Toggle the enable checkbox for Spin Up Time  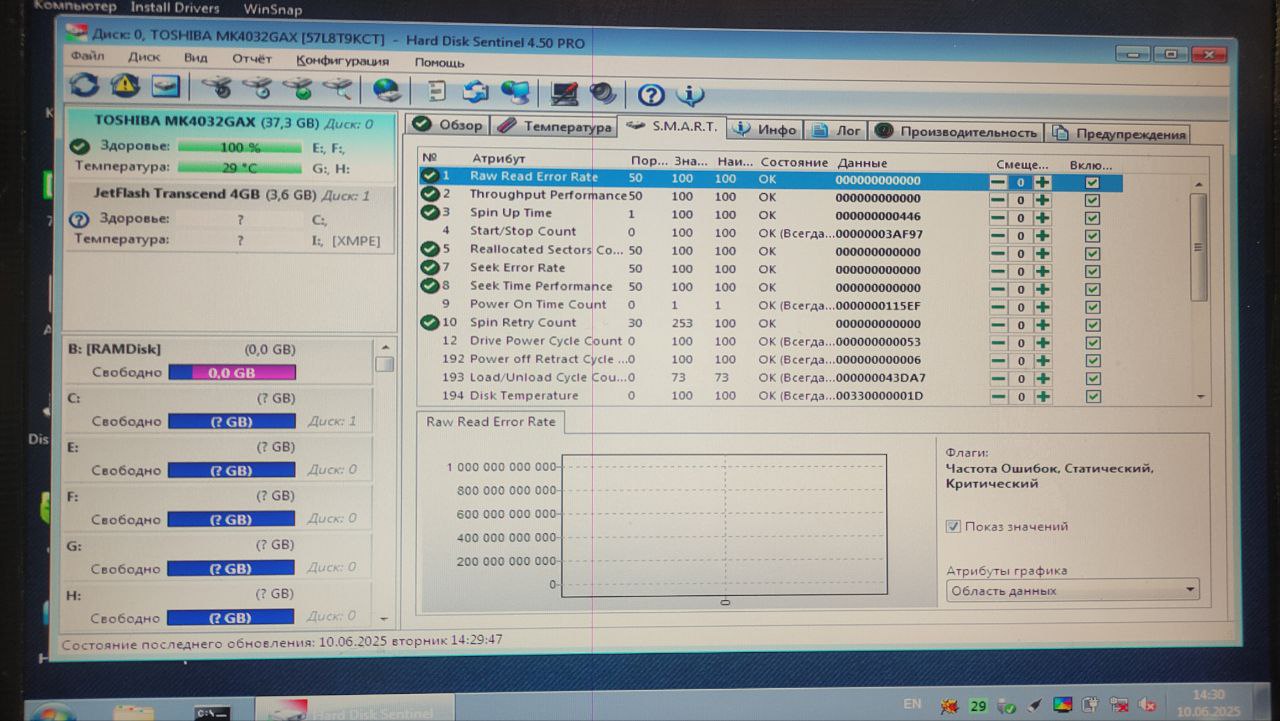pos(1092,218)
